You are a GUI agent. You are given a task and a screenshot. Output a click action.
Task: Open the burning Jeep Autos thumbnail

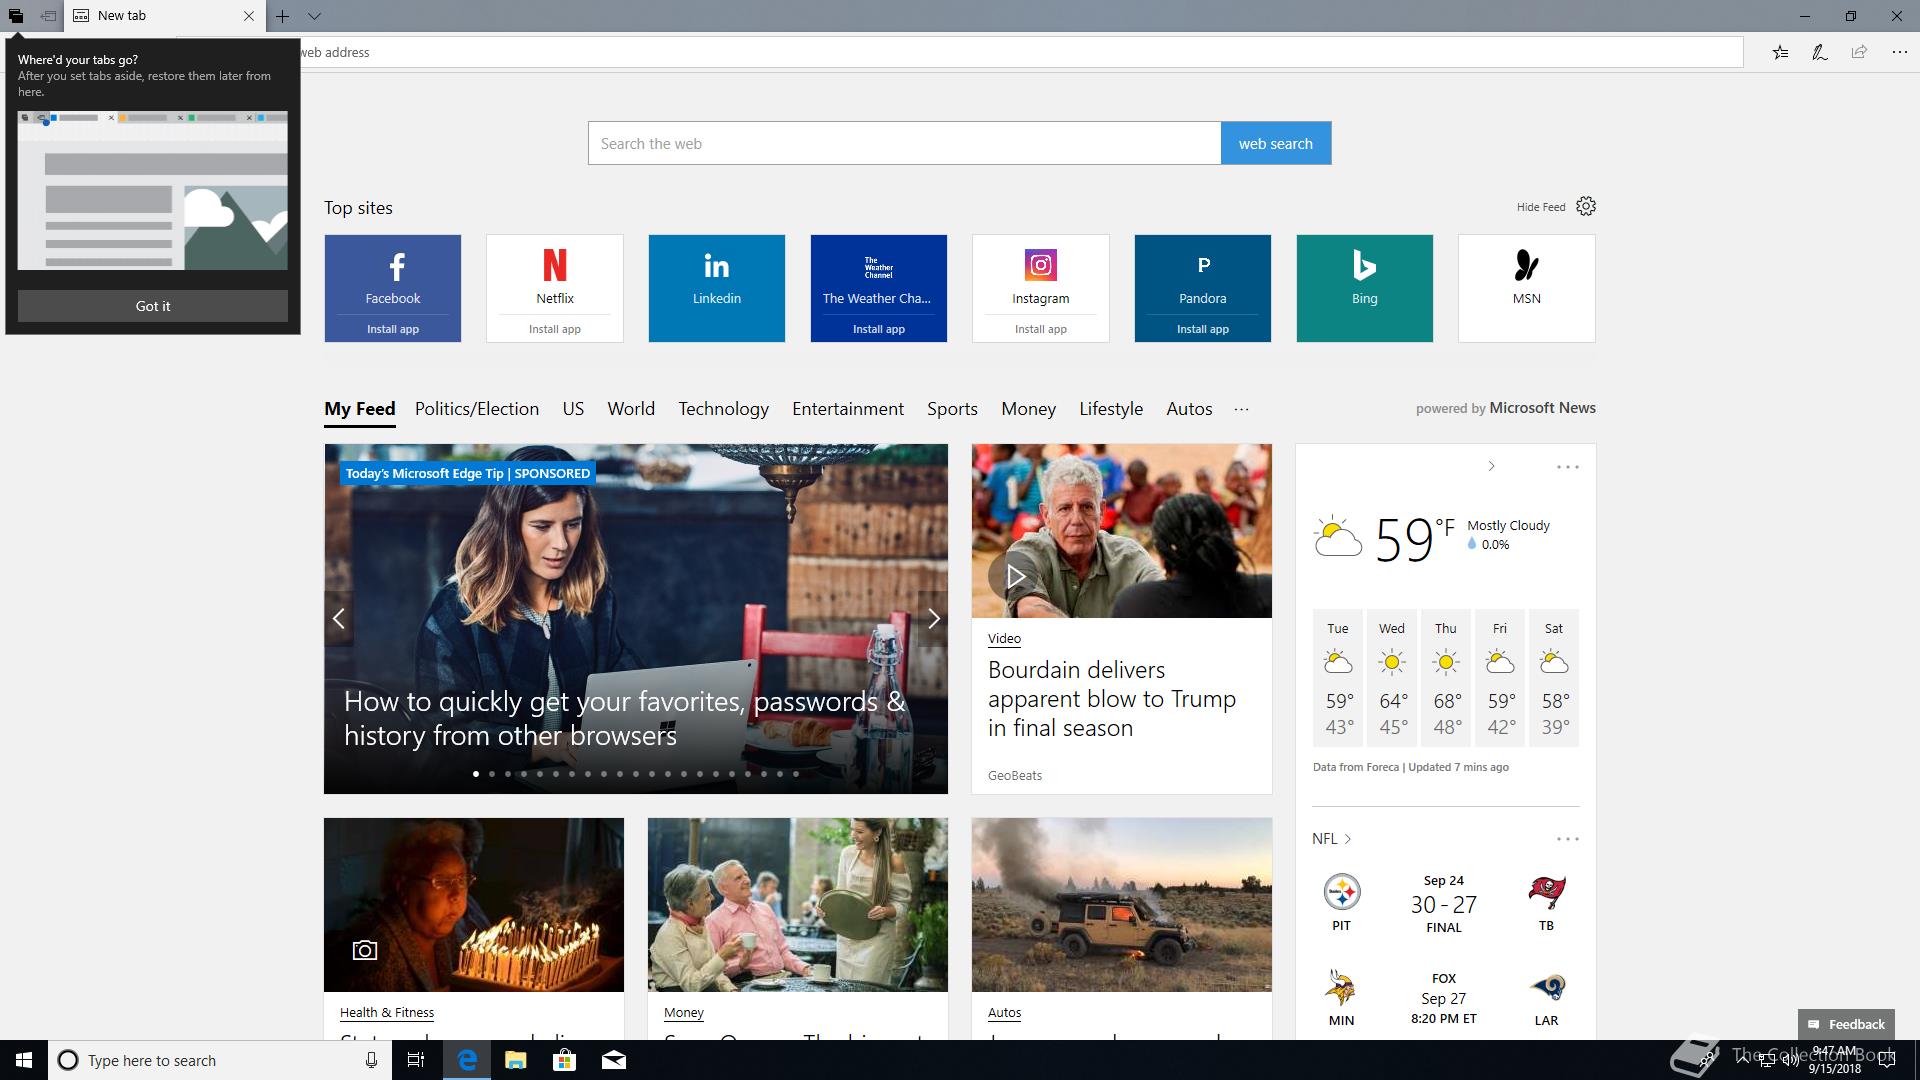pos(1122,905)
